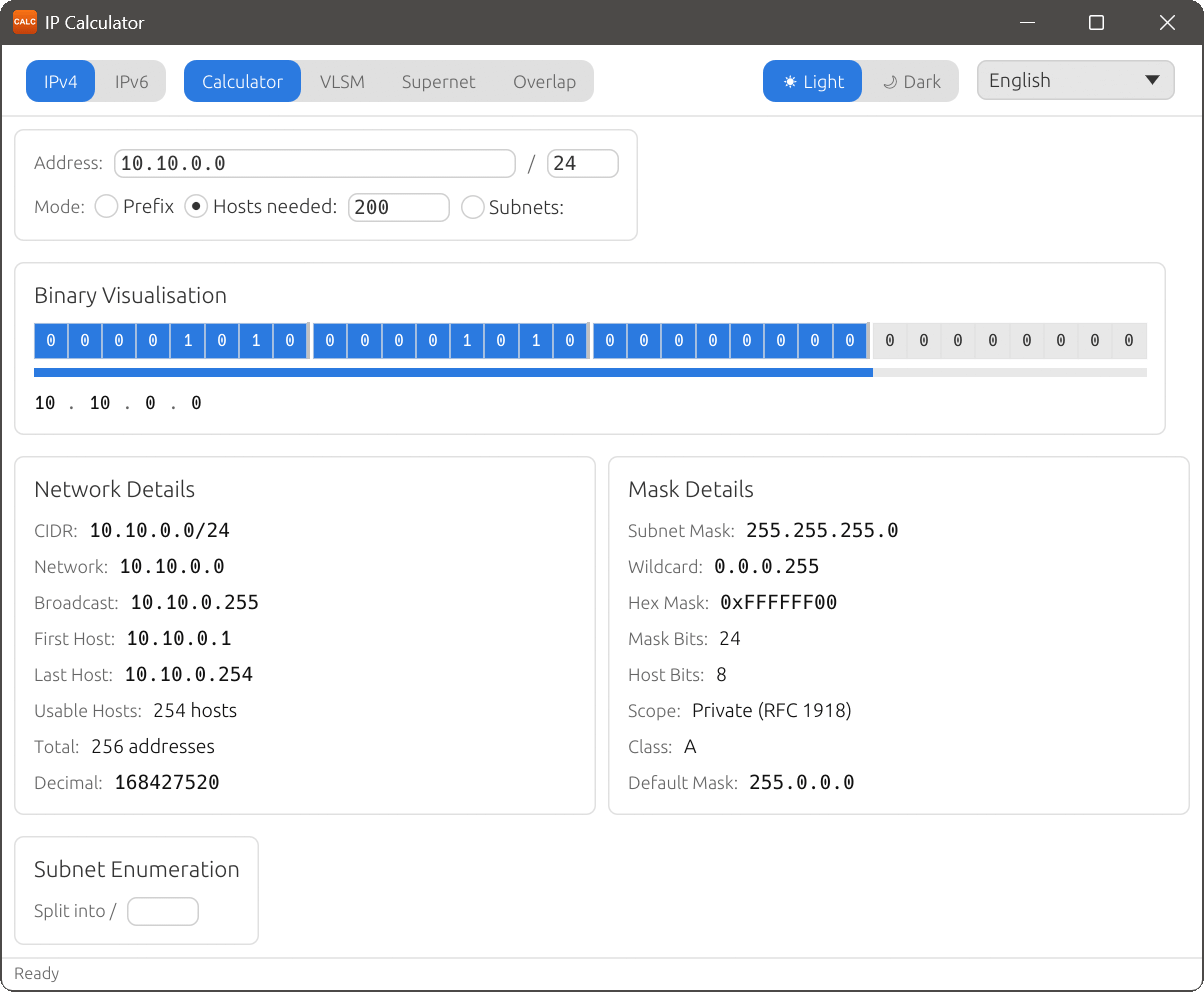Open the English language dropdown
The height and width of the screenshot is (992, 1204).
pos(1075,80)
